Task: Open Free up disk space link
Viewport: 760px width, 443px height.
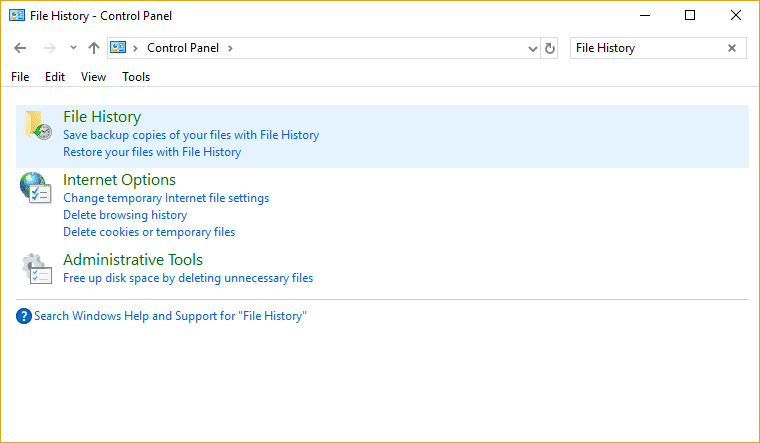Action: coord(188,278)
